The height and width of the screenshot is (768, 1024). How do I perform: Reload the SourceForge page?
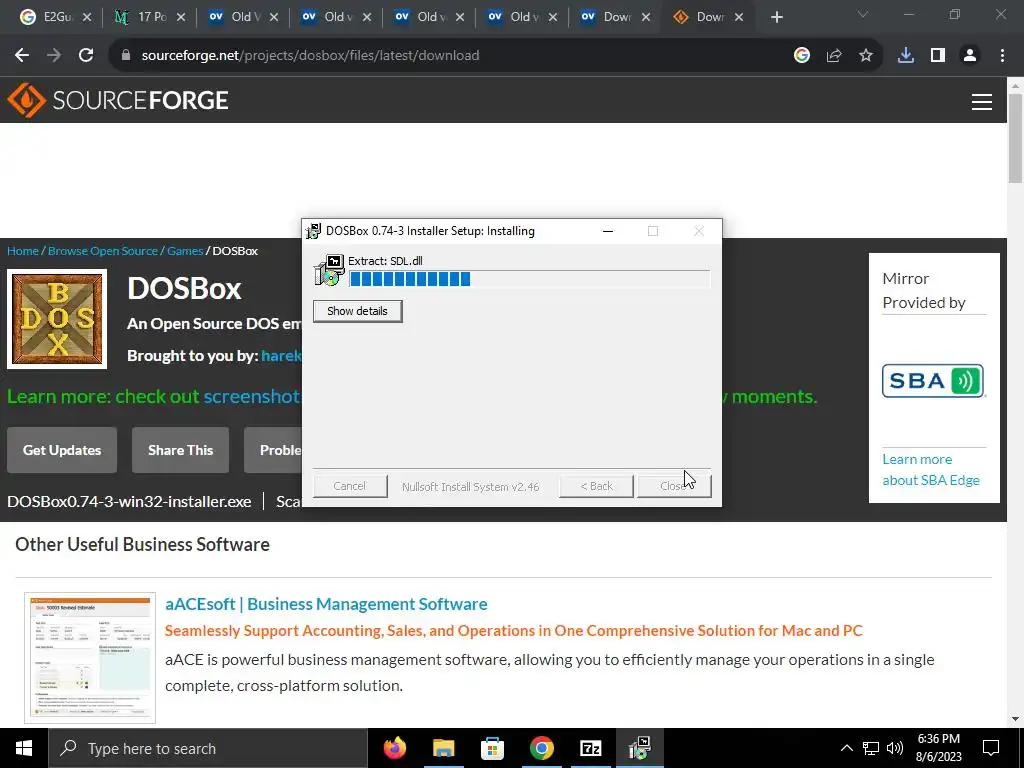pyautogui.click(x=86, y=56)
